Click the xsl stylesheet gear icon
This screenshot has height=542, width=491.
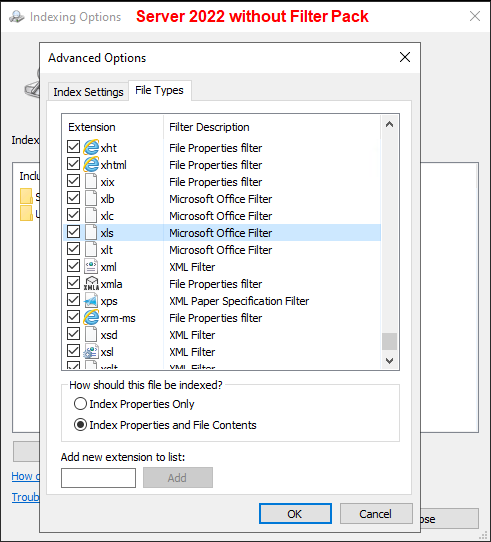(91, 352)
